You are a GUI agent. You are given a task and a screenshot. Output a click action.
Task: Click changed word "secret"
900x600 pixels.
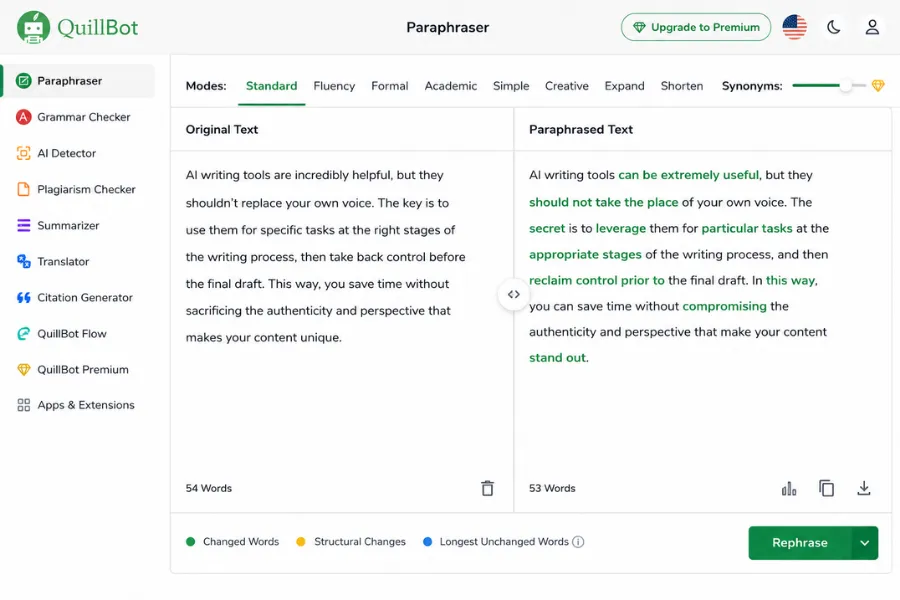tap(547, 229)
